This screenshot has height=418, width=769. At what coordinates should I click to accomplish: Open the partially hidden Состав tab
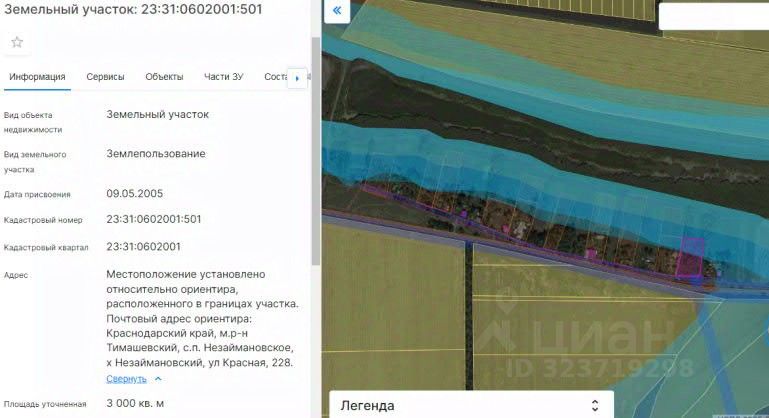coord(276,77)
